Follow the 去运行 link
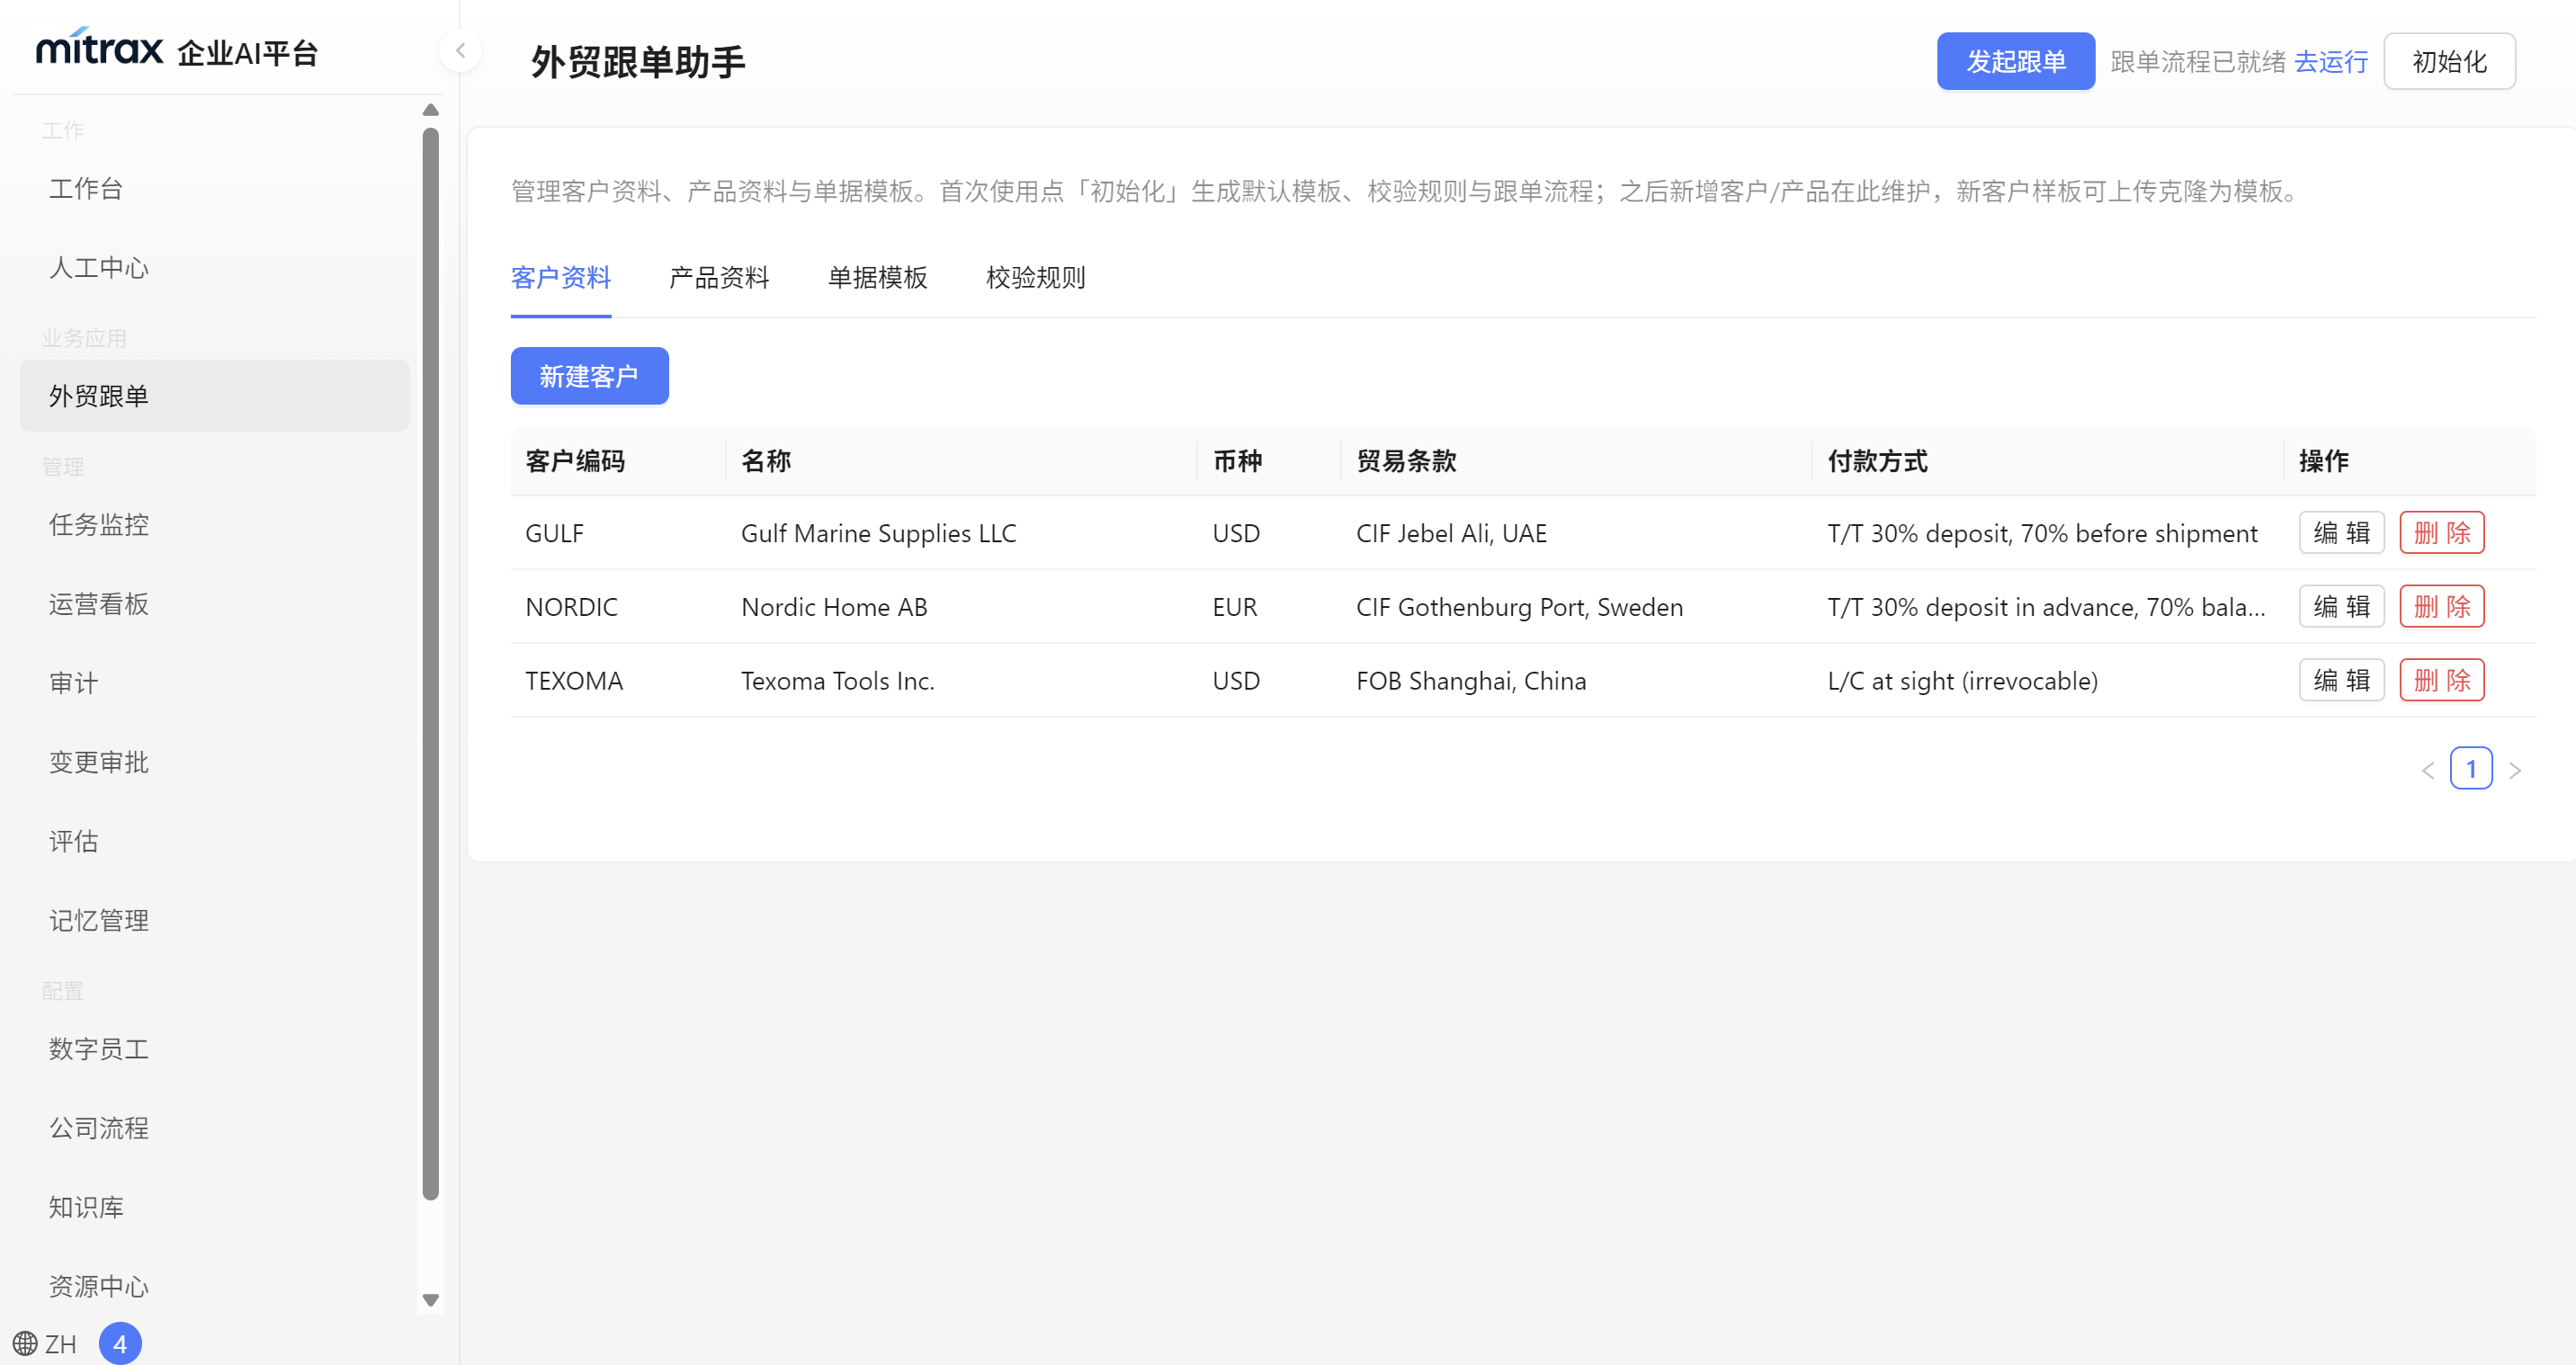Screen dimensions: 2576x1365 tap(2330, 62)
